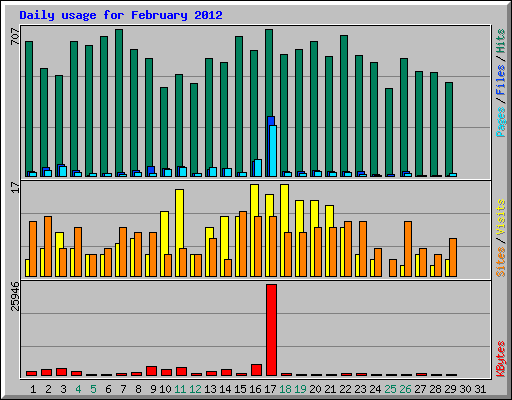Screen dimensions: 512x400
Task: Click the day 31 axis label
Action: pos(480,389)
